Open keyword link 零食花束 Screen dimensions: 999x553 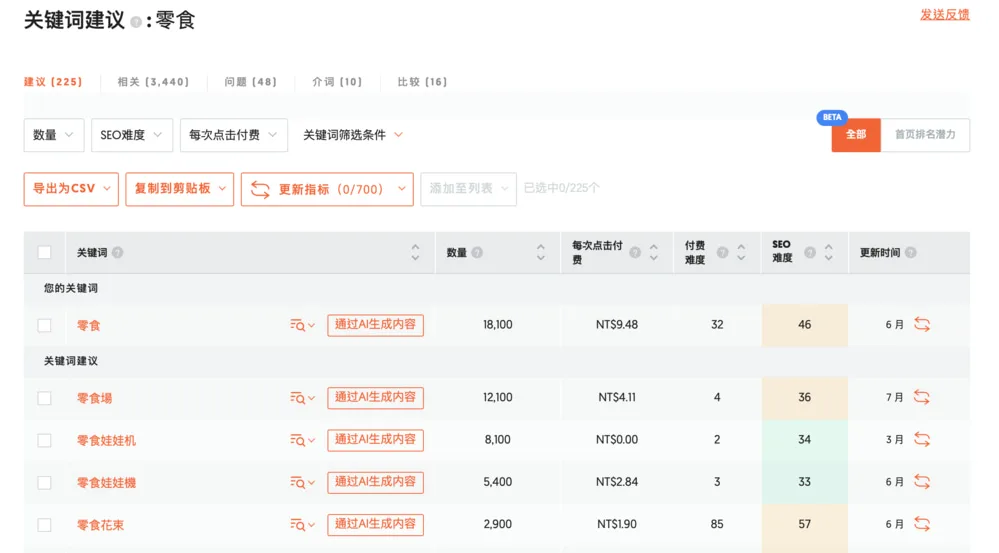pyautogui.click(x=101, y=525)
